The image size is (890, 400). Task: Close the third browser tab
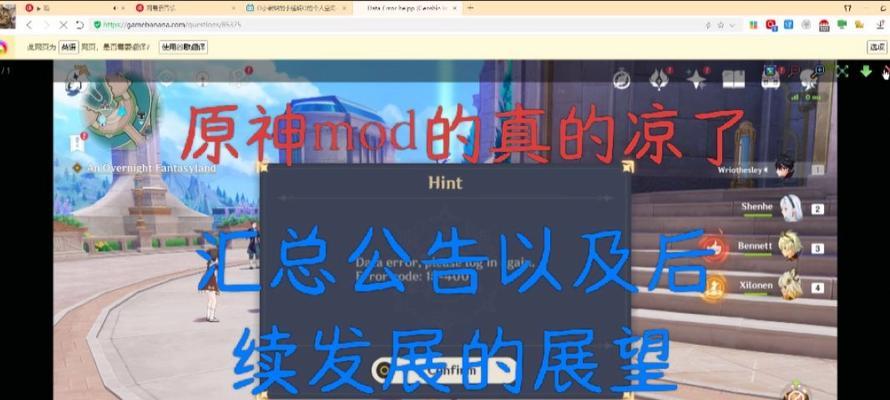pos(343,8)
